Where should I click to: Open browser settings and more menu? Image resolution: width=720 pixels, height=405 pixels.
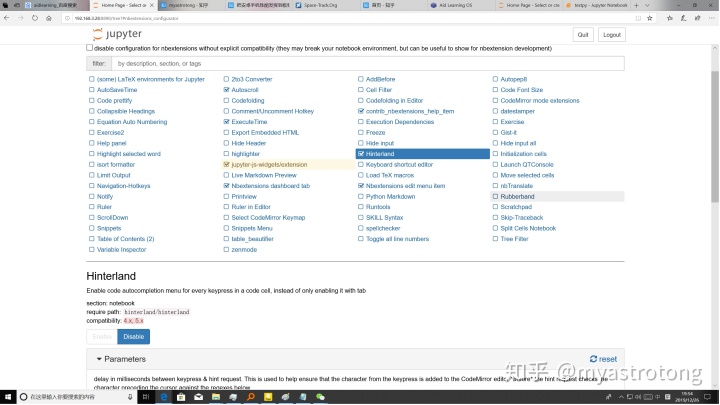coord(711,18)
